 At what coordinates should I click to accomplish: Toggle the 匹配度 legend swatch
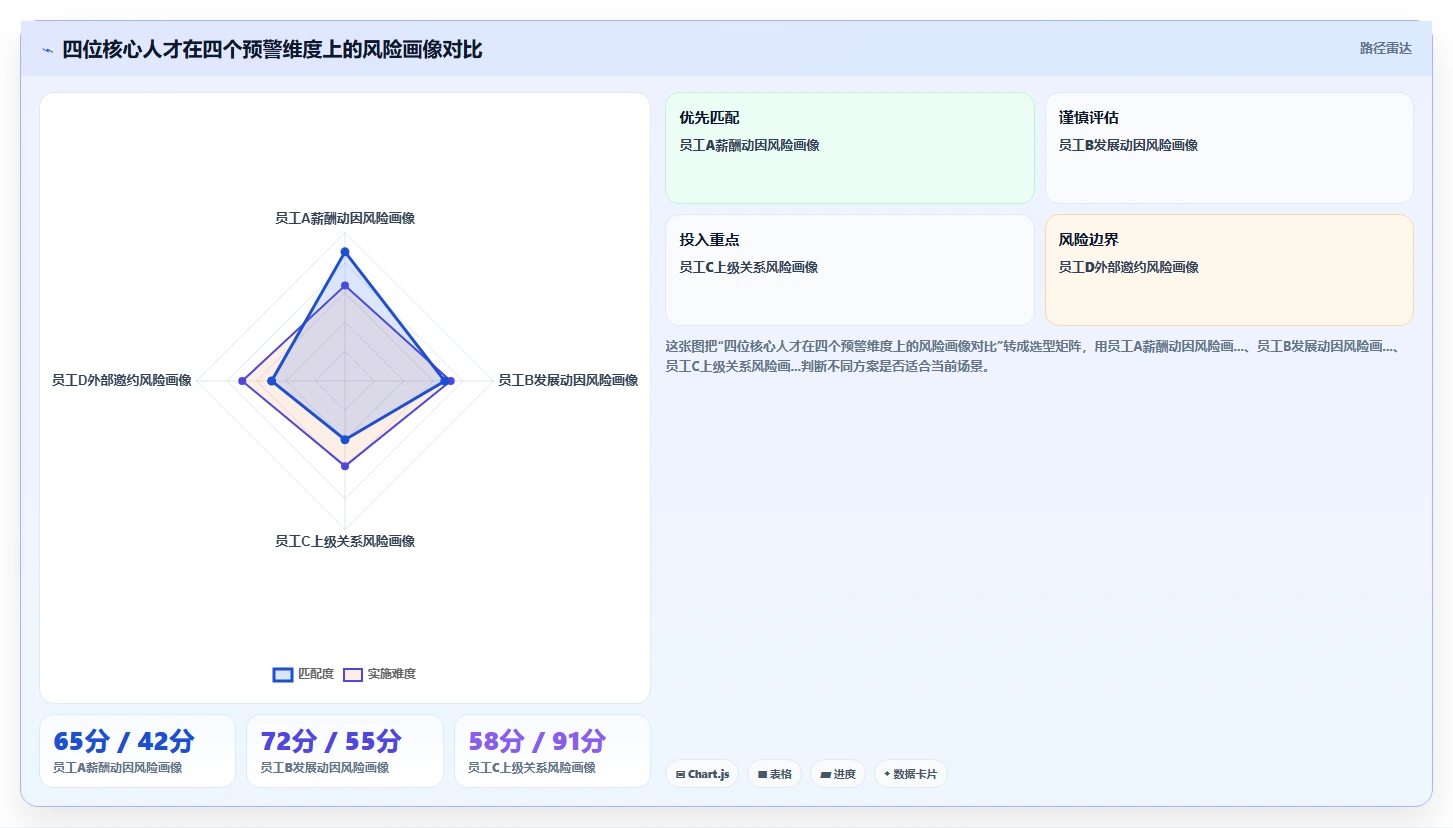283,674
